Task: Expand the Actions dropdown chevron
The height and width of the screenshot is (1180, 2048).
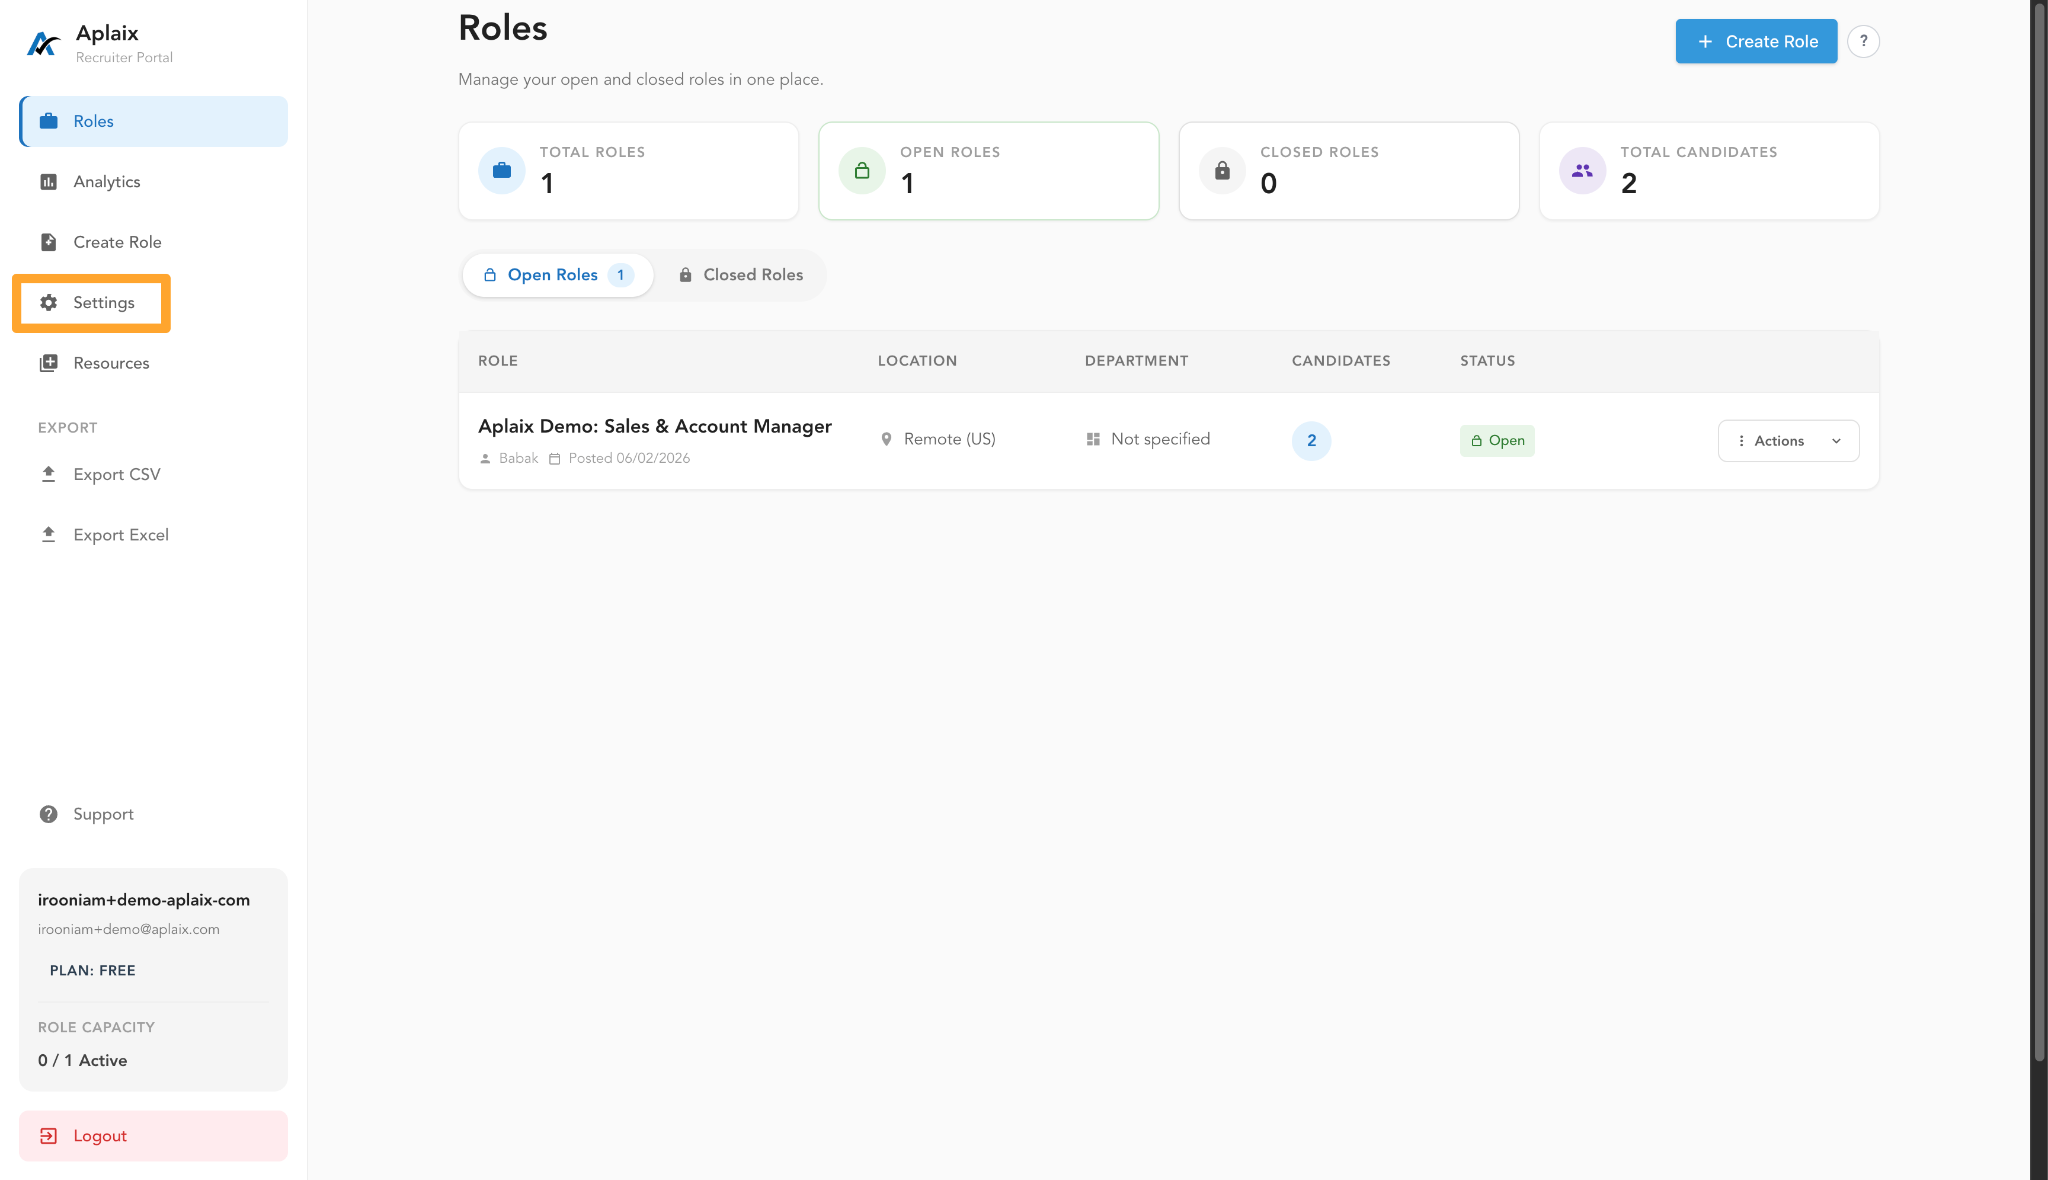Action: pyautogui.click(x=1836, y=441)
